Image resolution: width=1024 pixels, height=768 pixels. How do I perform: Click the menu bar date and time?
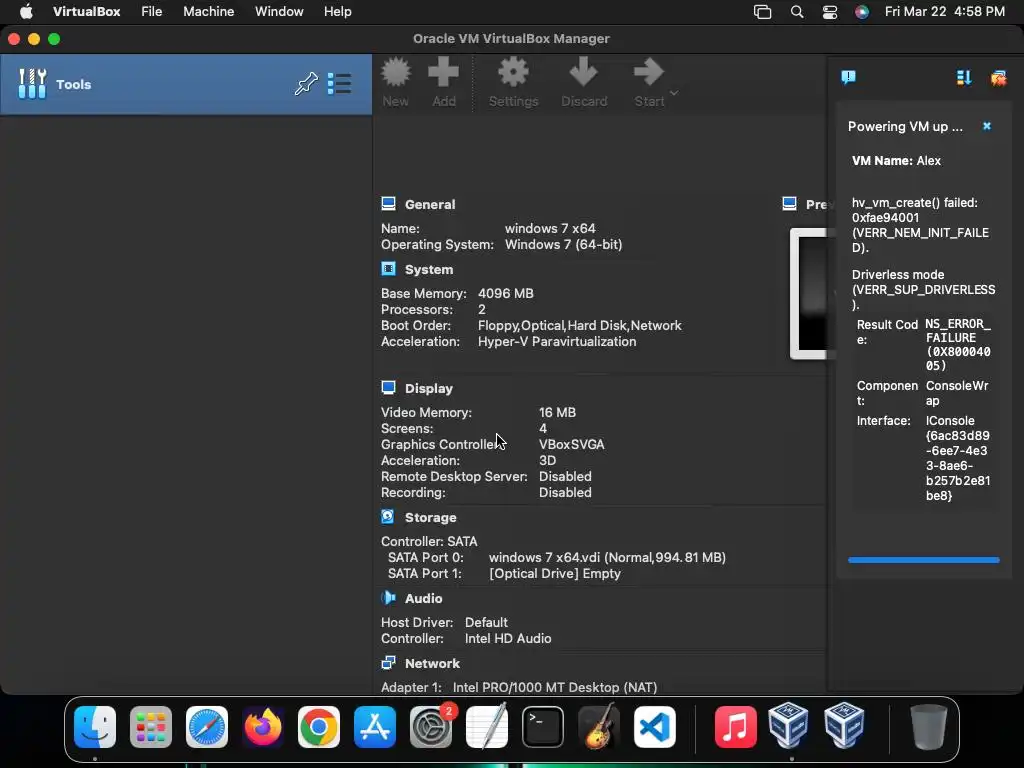(944, 12)
